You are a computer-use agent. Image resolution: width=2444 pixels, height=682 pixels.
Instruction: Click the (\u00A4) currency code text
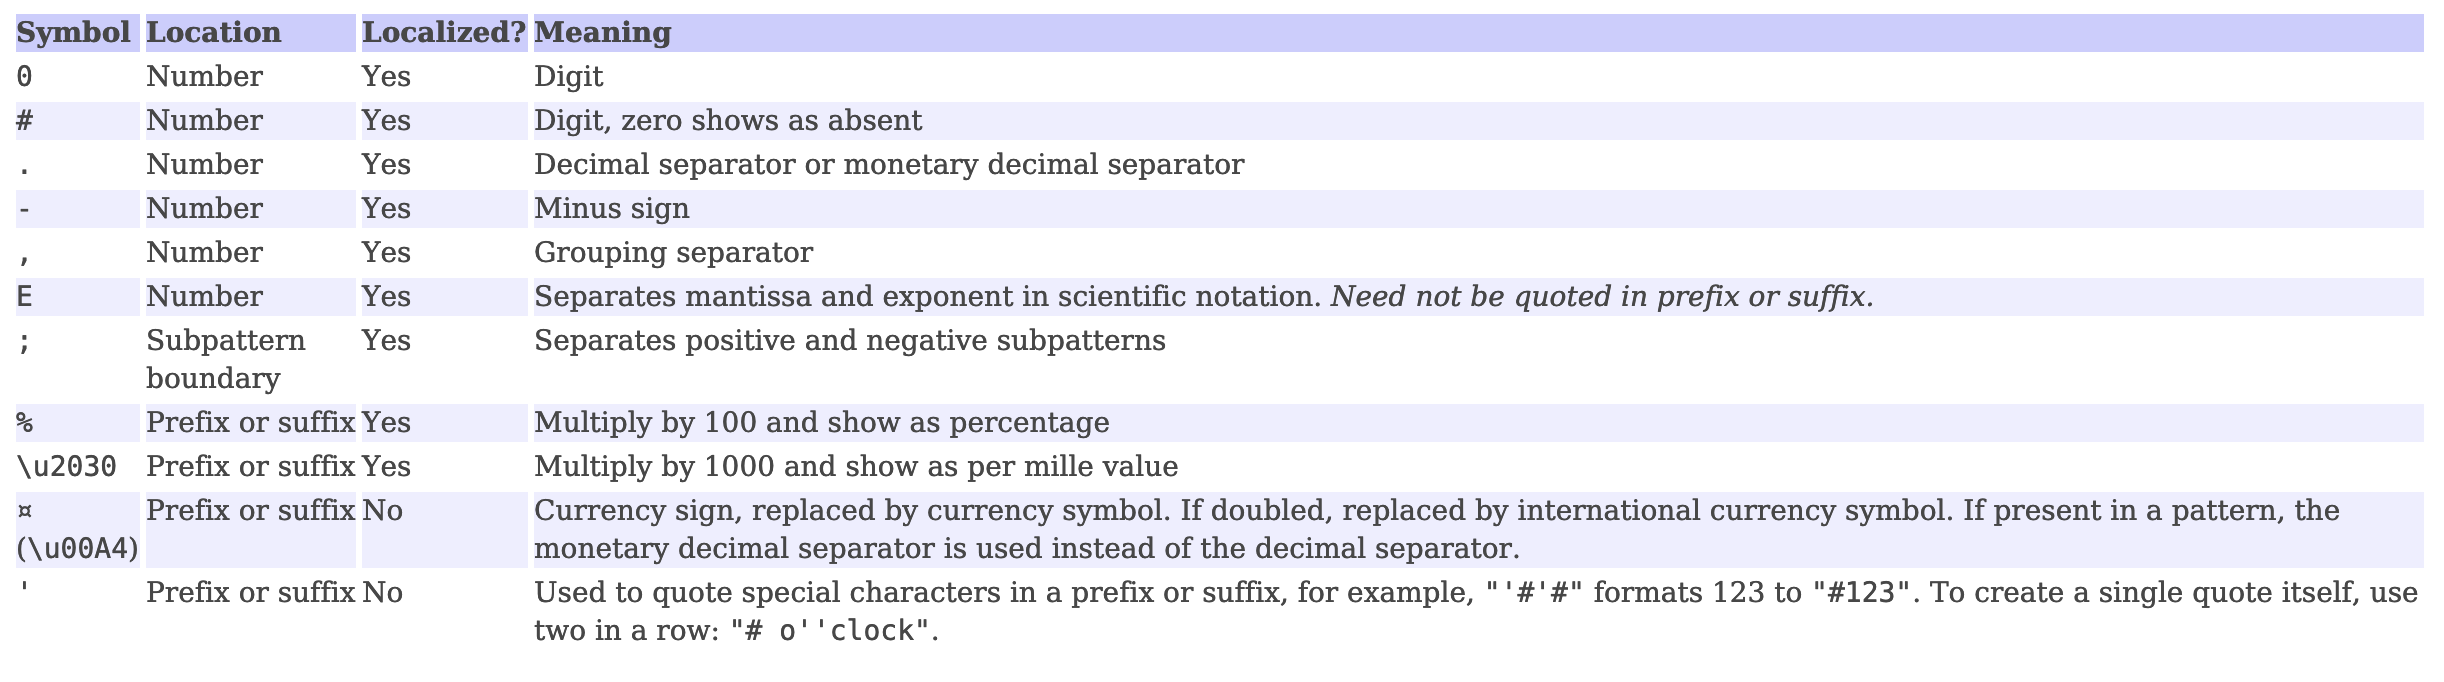(78, 549)
